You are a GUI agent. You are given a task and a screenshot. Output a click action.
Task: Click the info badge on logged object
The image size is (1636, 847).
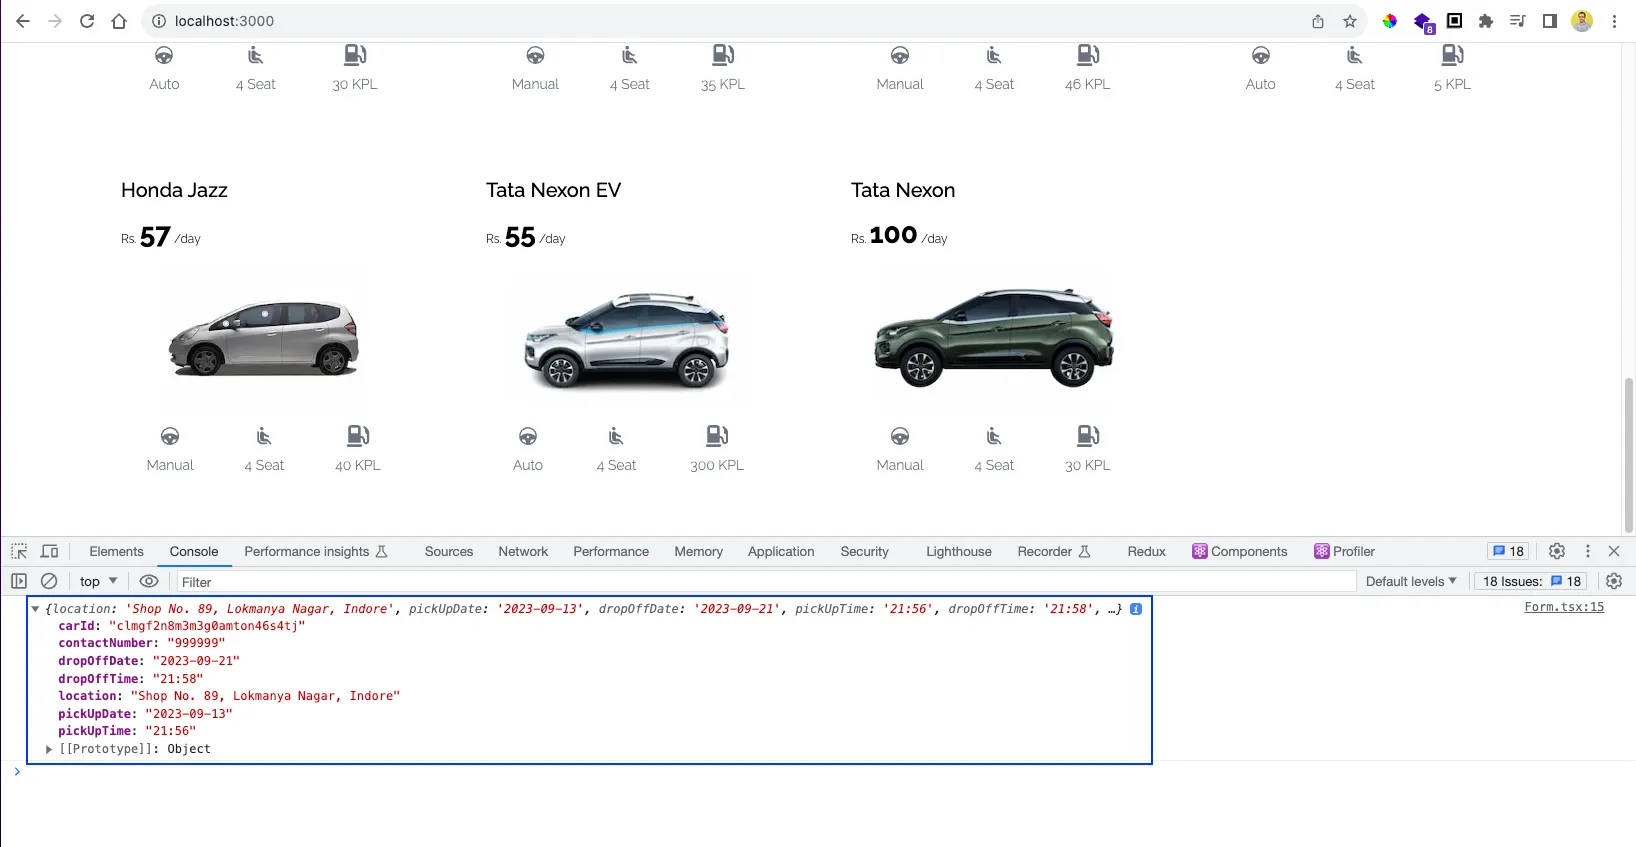pos(1136,608)
